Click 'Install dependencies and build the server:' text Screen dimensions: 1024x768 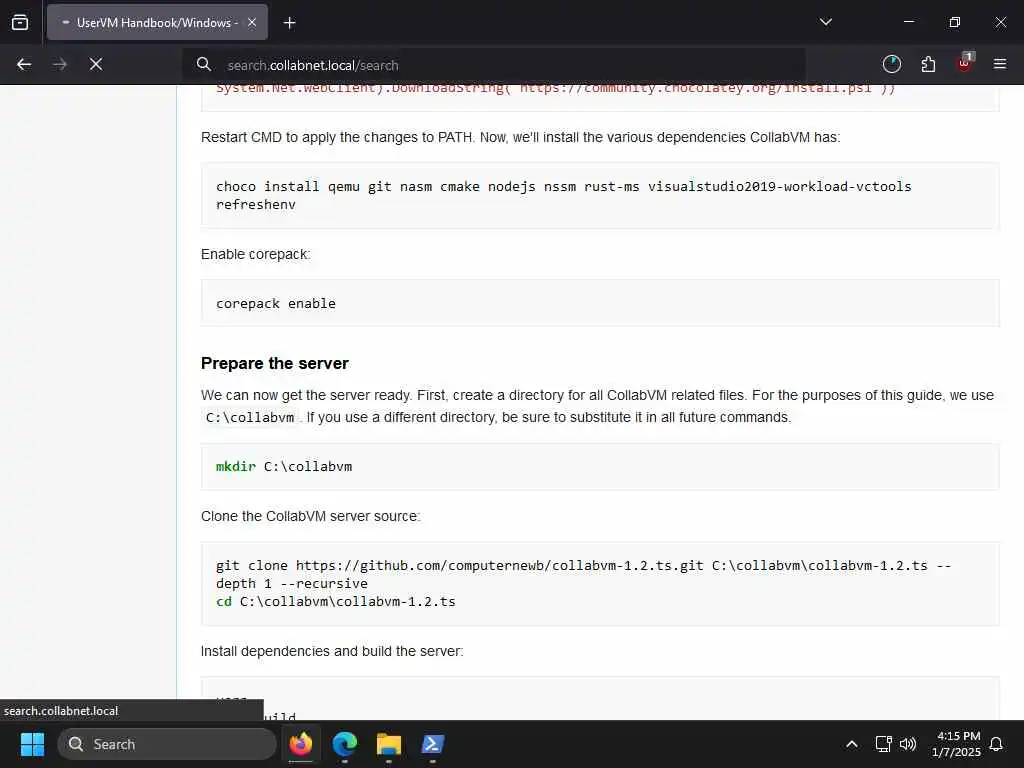click(332, 651)
